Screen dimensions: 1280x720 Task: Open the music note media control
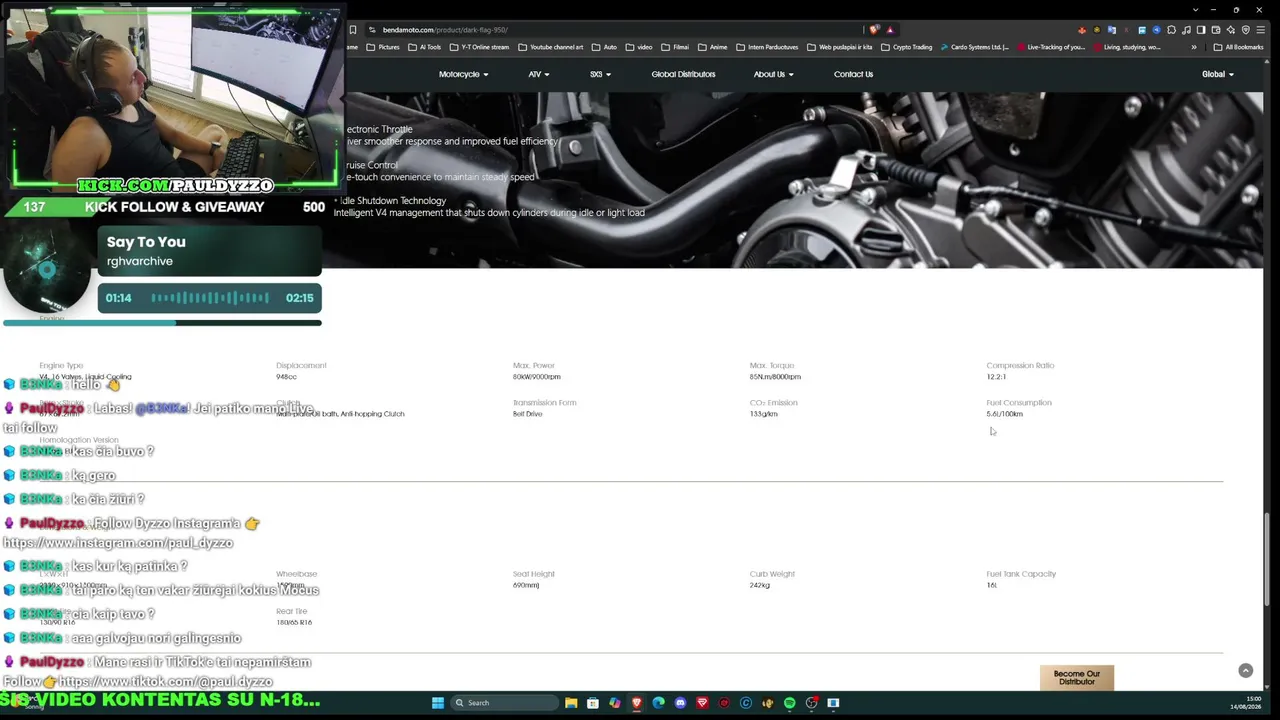point(1186,30)
